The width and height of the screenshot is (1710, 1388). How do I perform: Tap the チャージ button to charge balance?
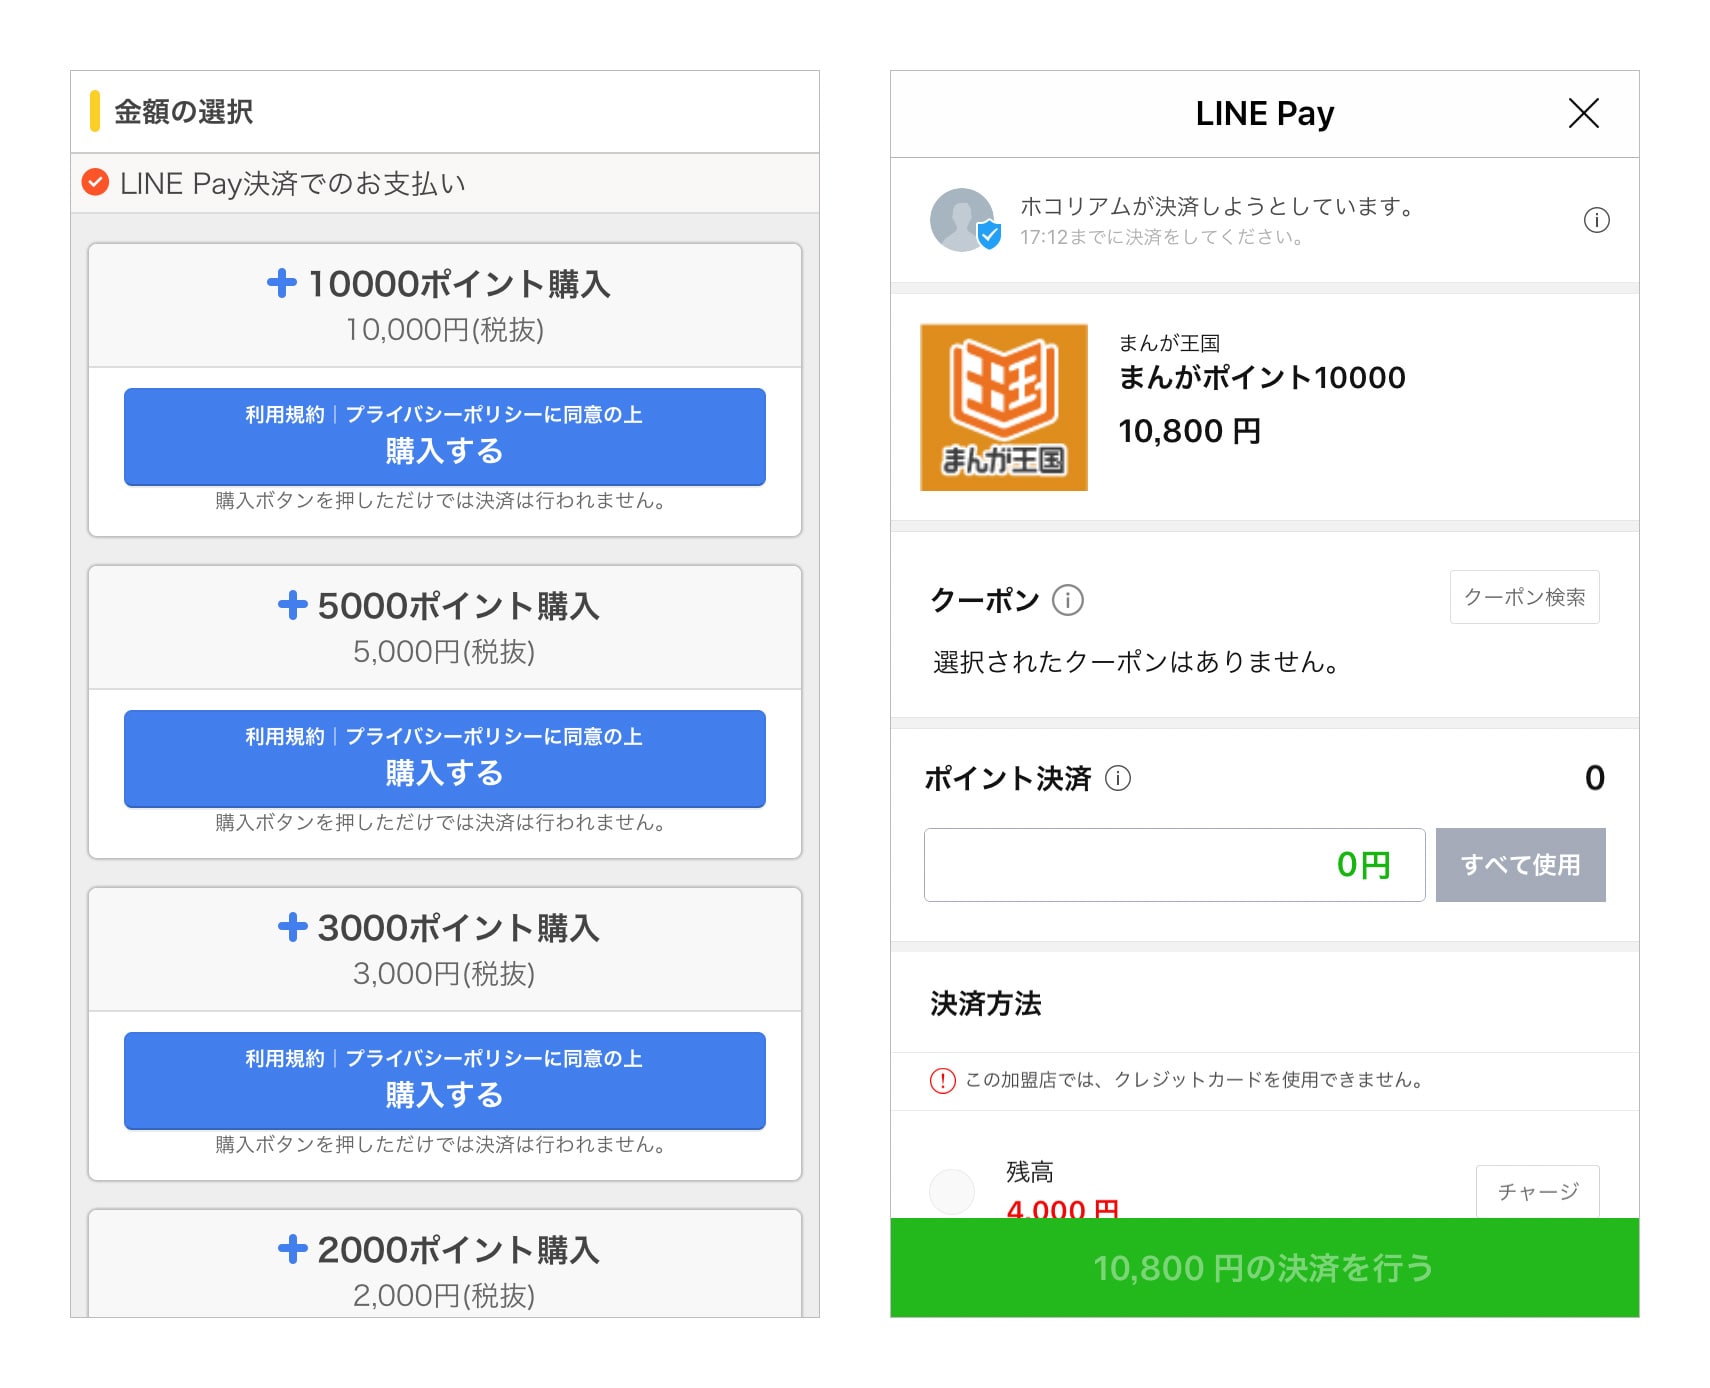click(x=1537, y=1191)
